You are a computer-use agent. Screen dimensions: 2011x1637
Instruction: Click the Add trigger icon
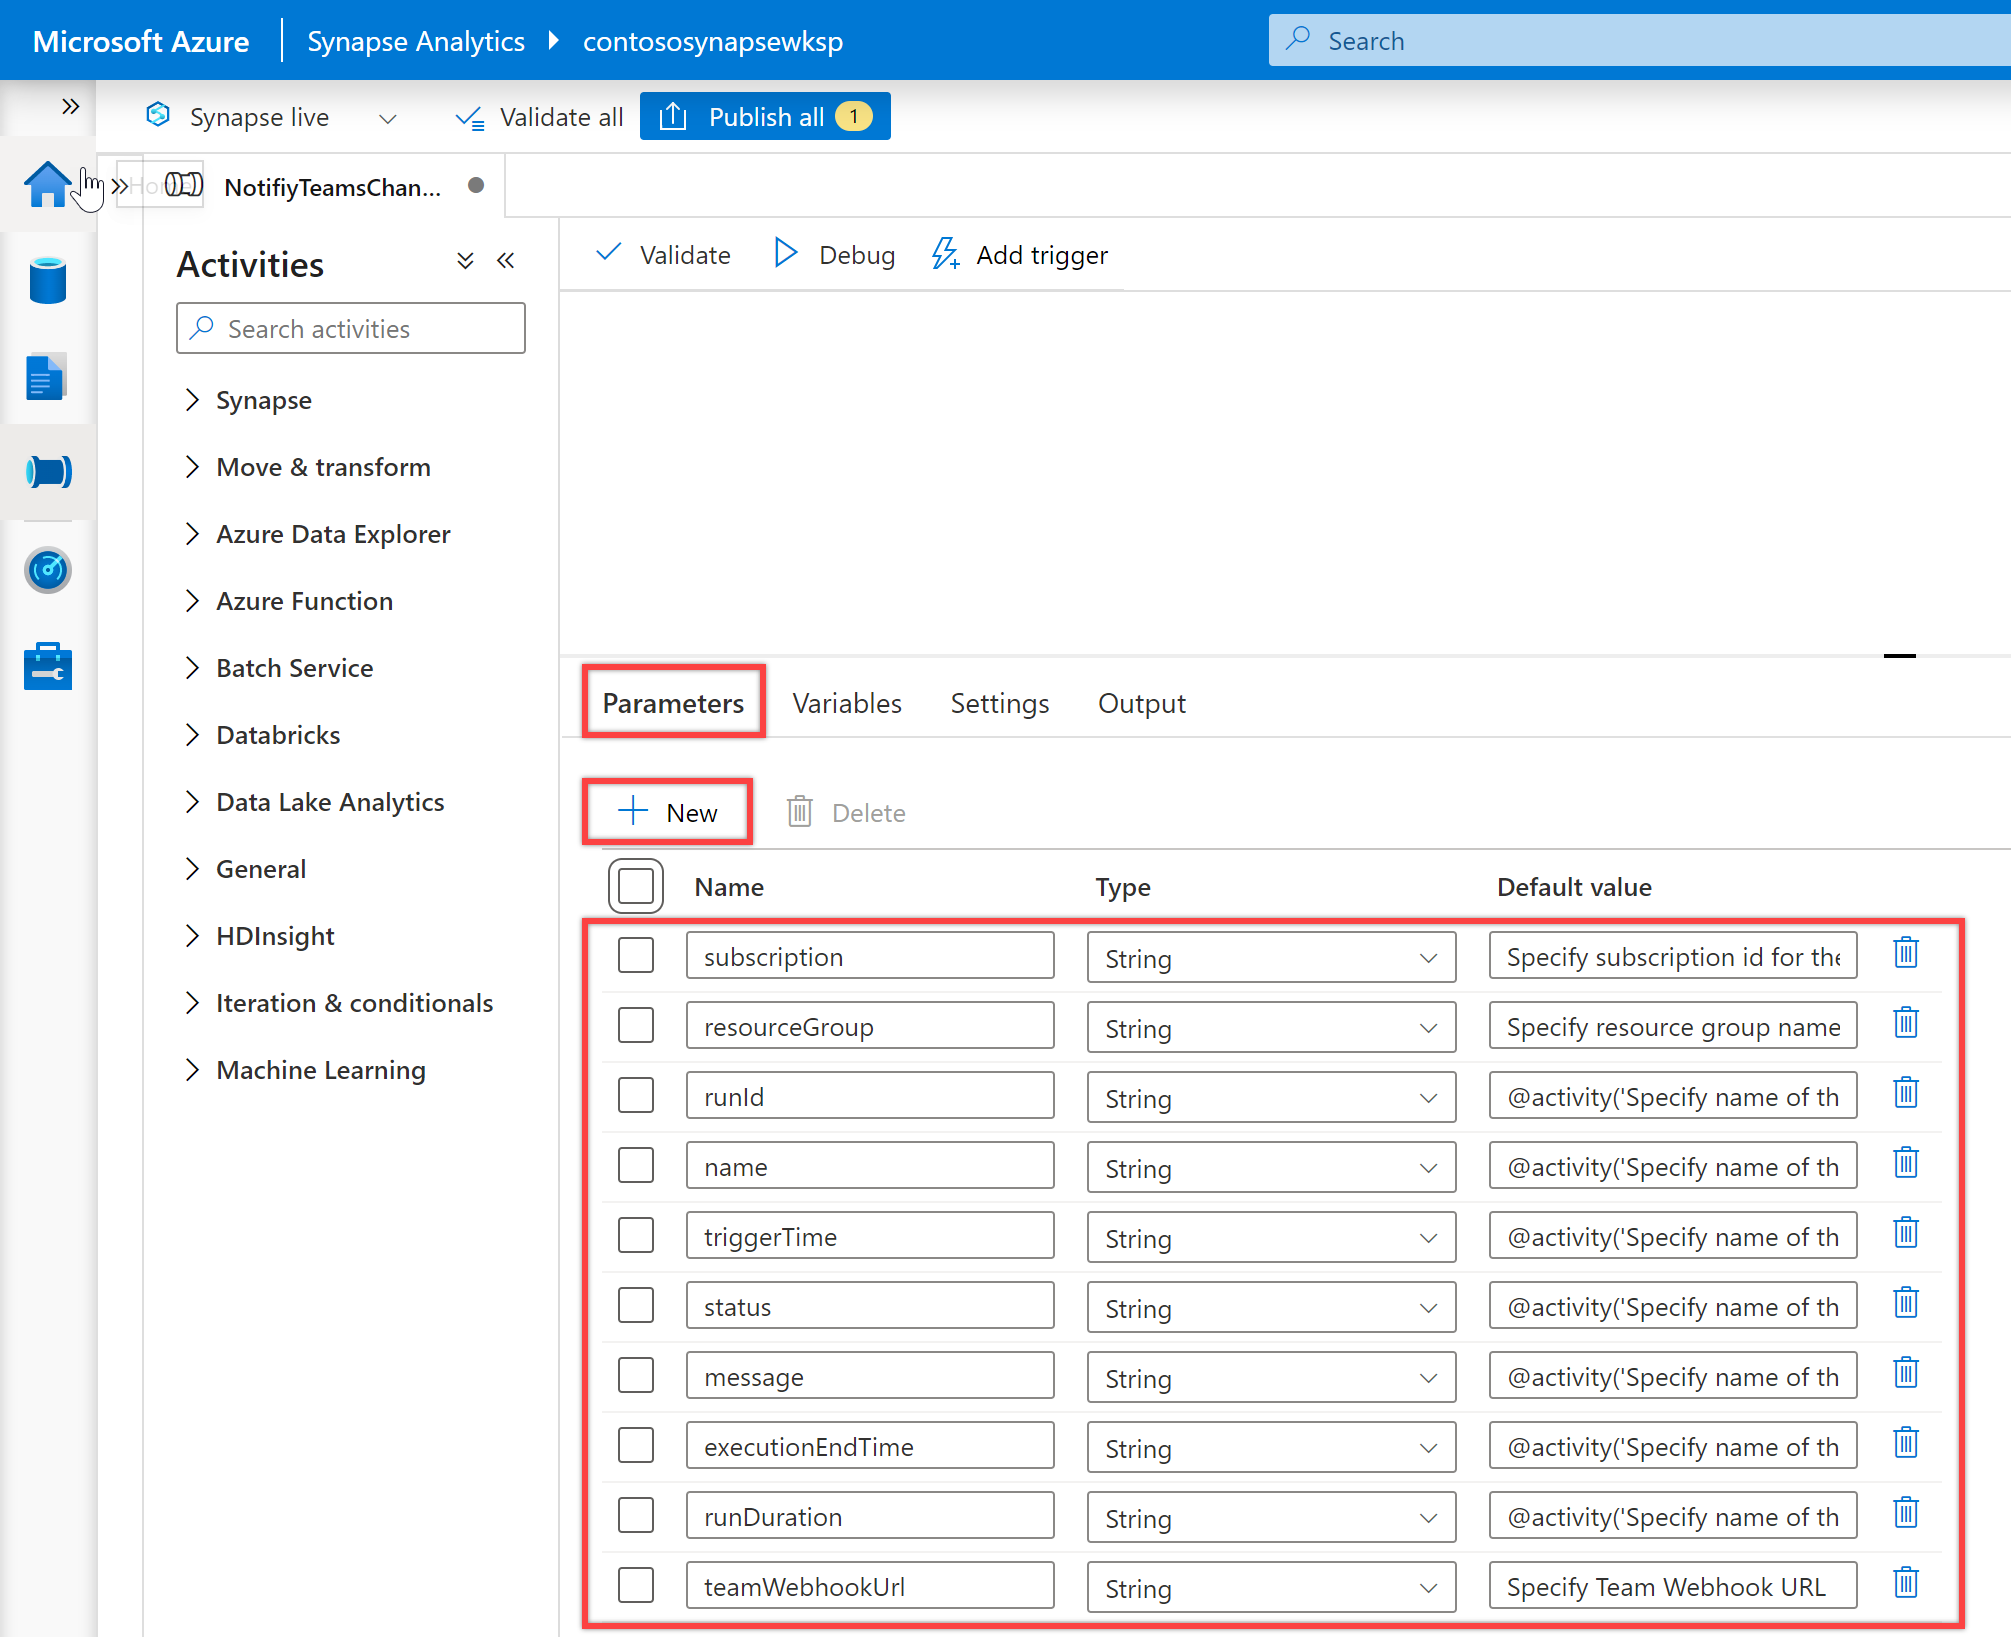point(944,254)
